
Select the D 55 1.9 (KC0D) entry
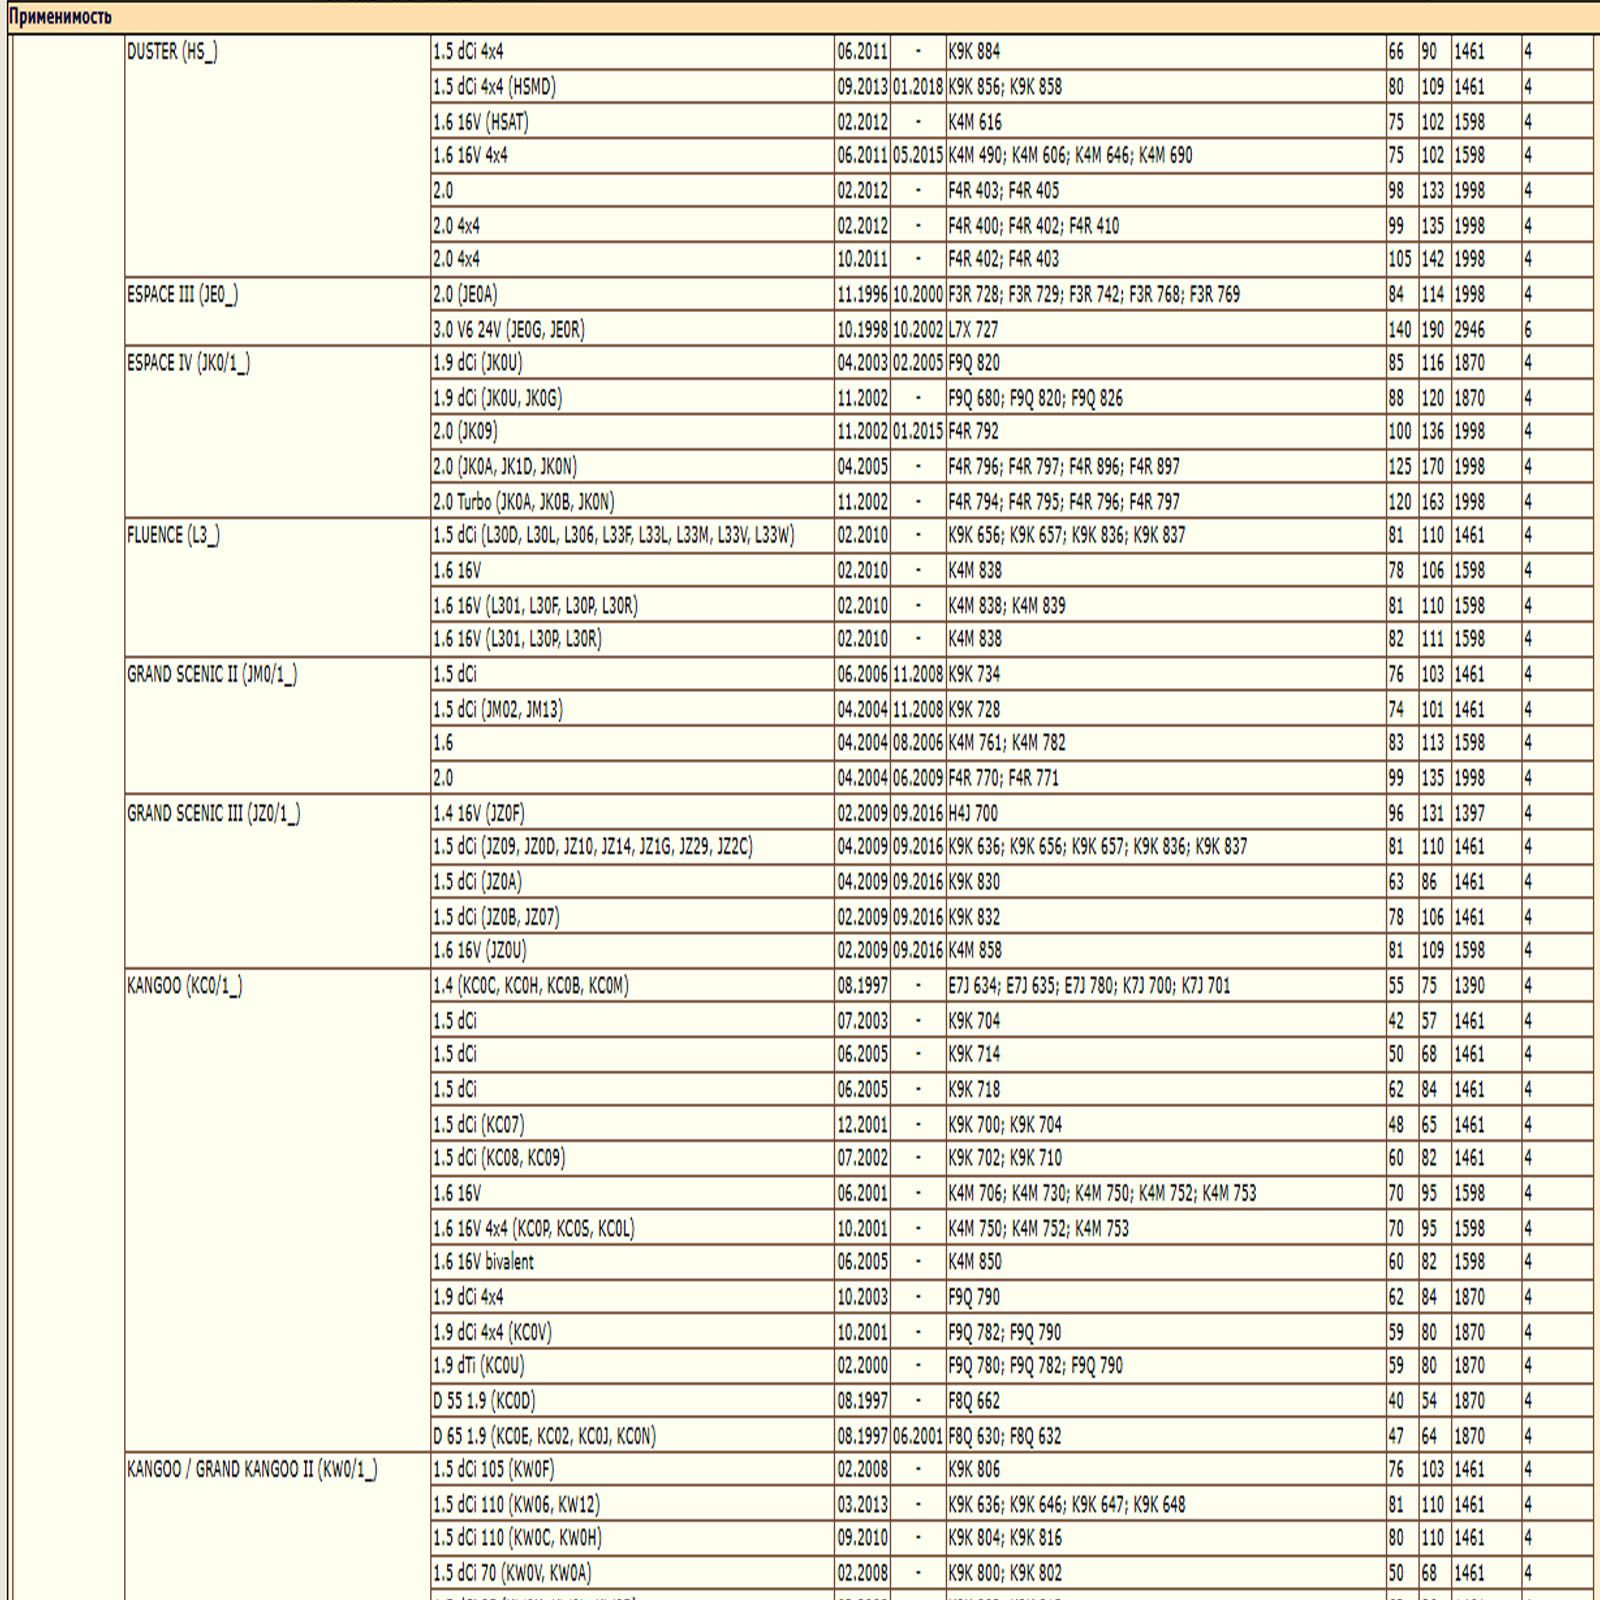point(484,1401)
